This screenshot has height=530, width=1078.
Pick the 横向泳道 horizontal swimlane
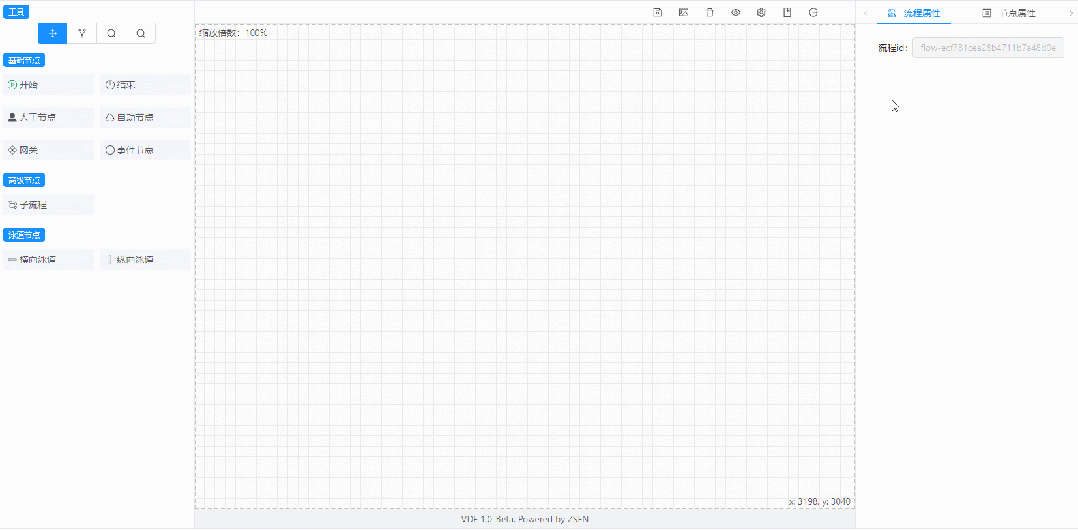point(48,259)
